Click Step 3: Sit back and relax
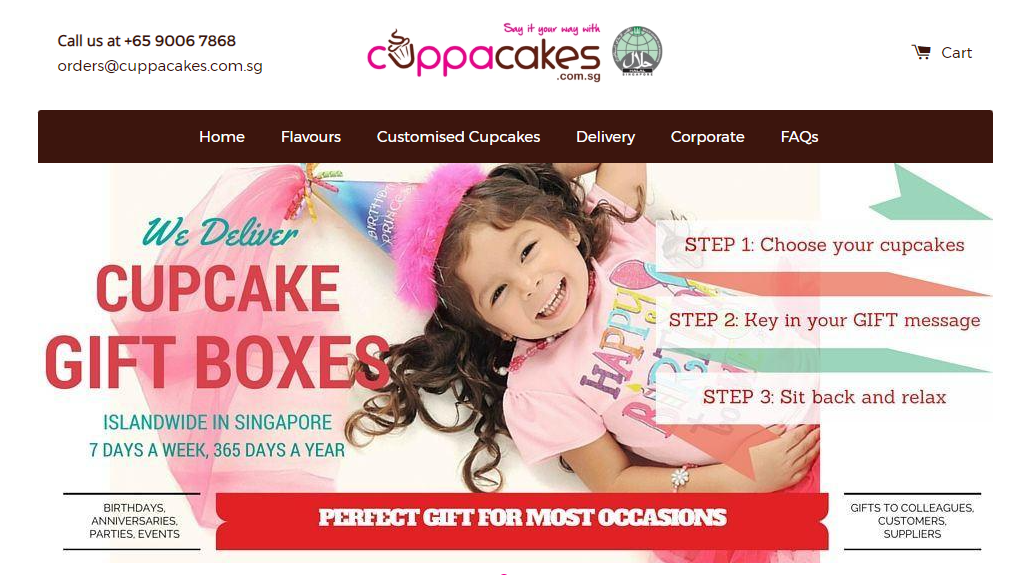This screenshot has width=1016, height=575. [824, 397]
